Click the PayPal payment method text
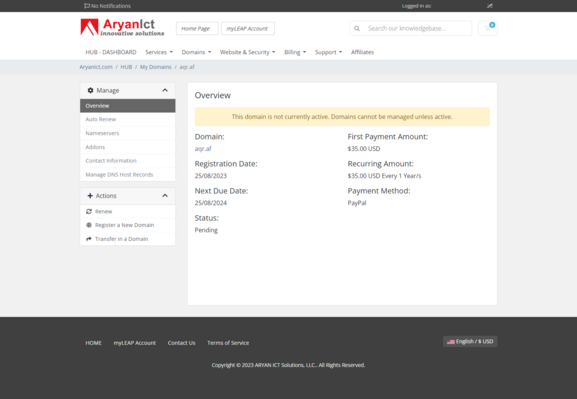 click(357, 203)
